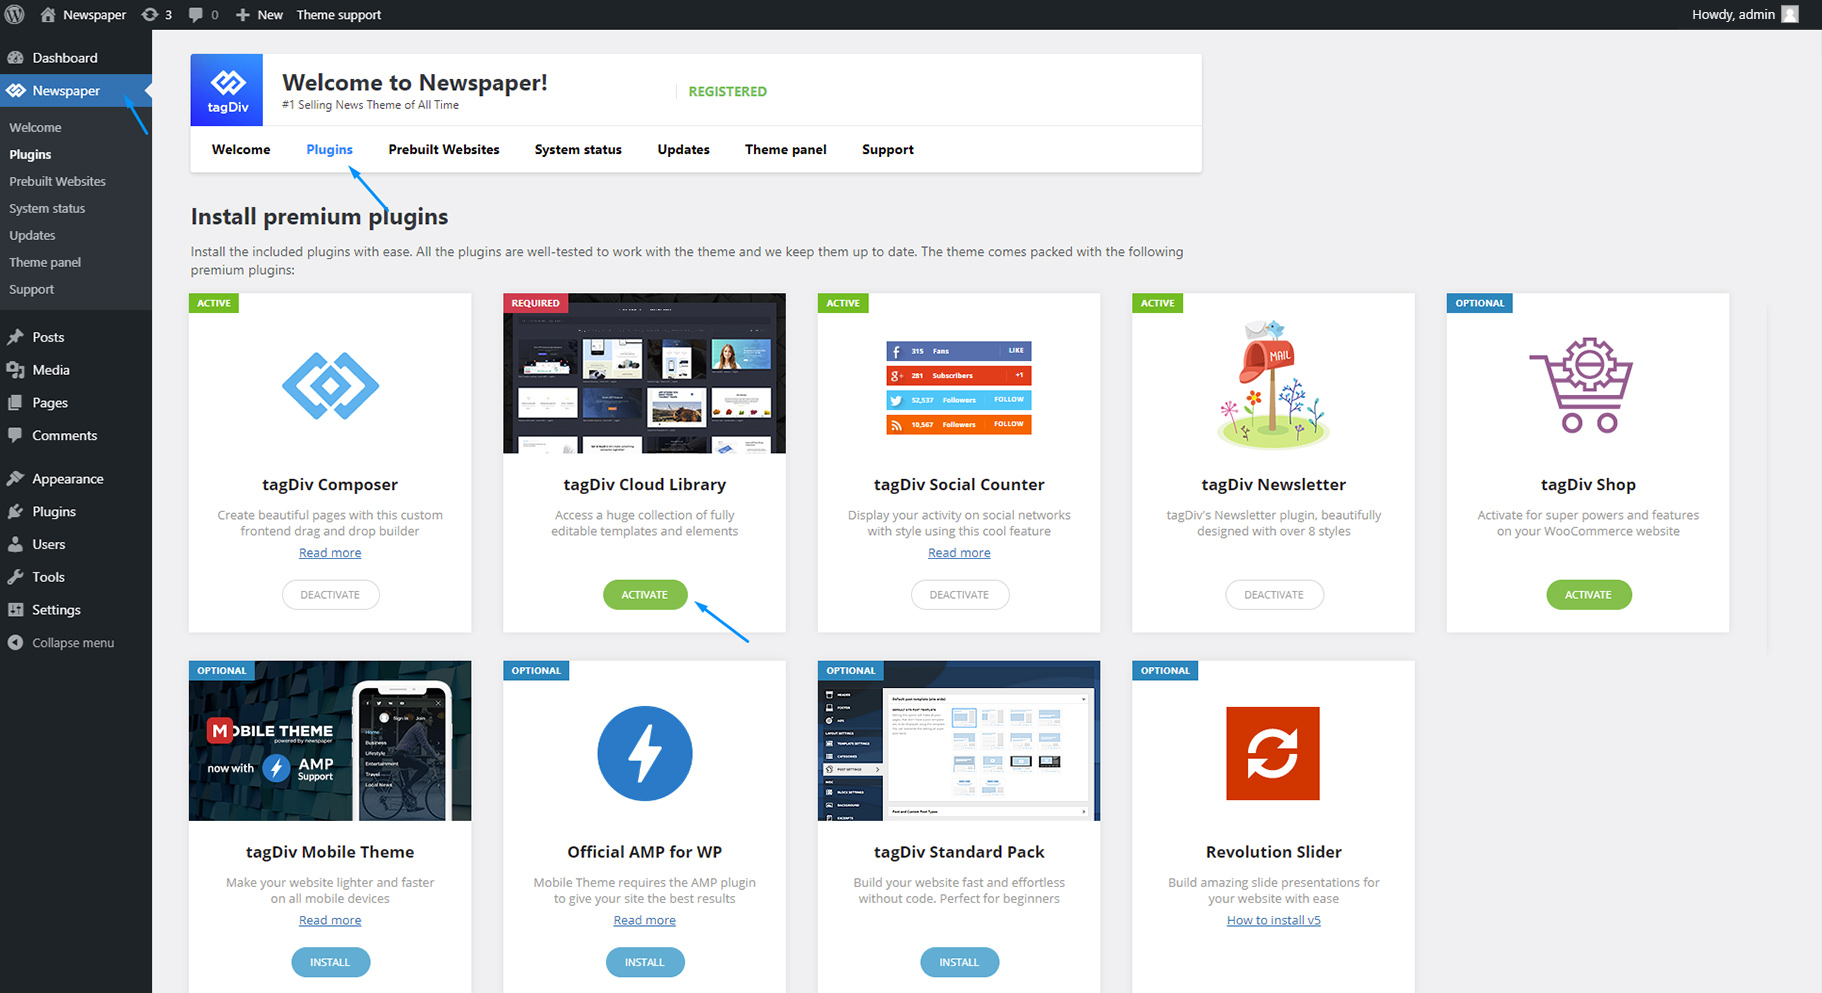Open Support in sidebar submenu

click(x=32, y=290)
